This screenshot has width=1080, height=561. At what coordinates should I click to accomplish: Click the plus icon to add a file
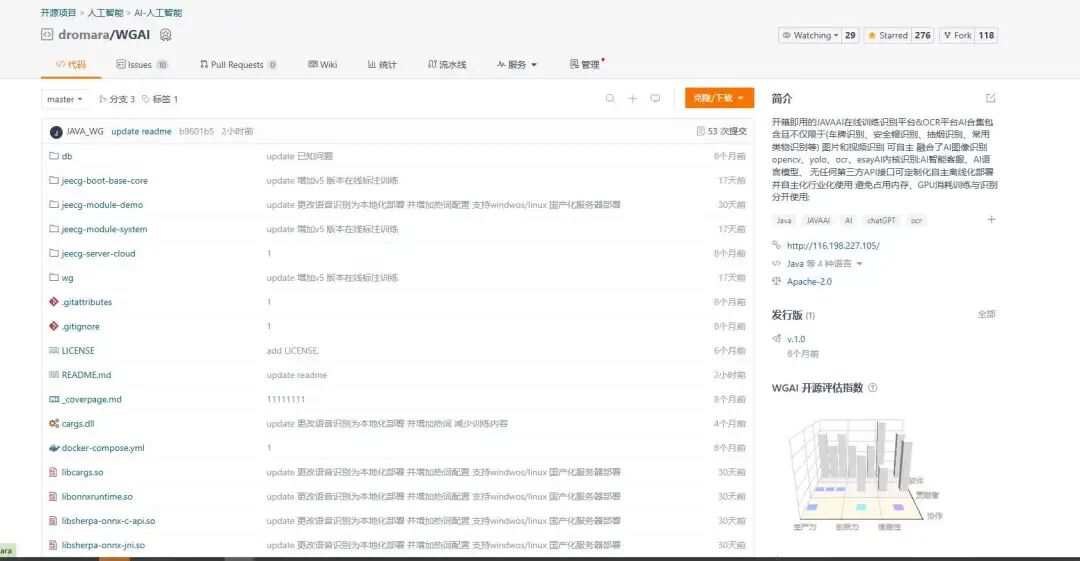633,99
